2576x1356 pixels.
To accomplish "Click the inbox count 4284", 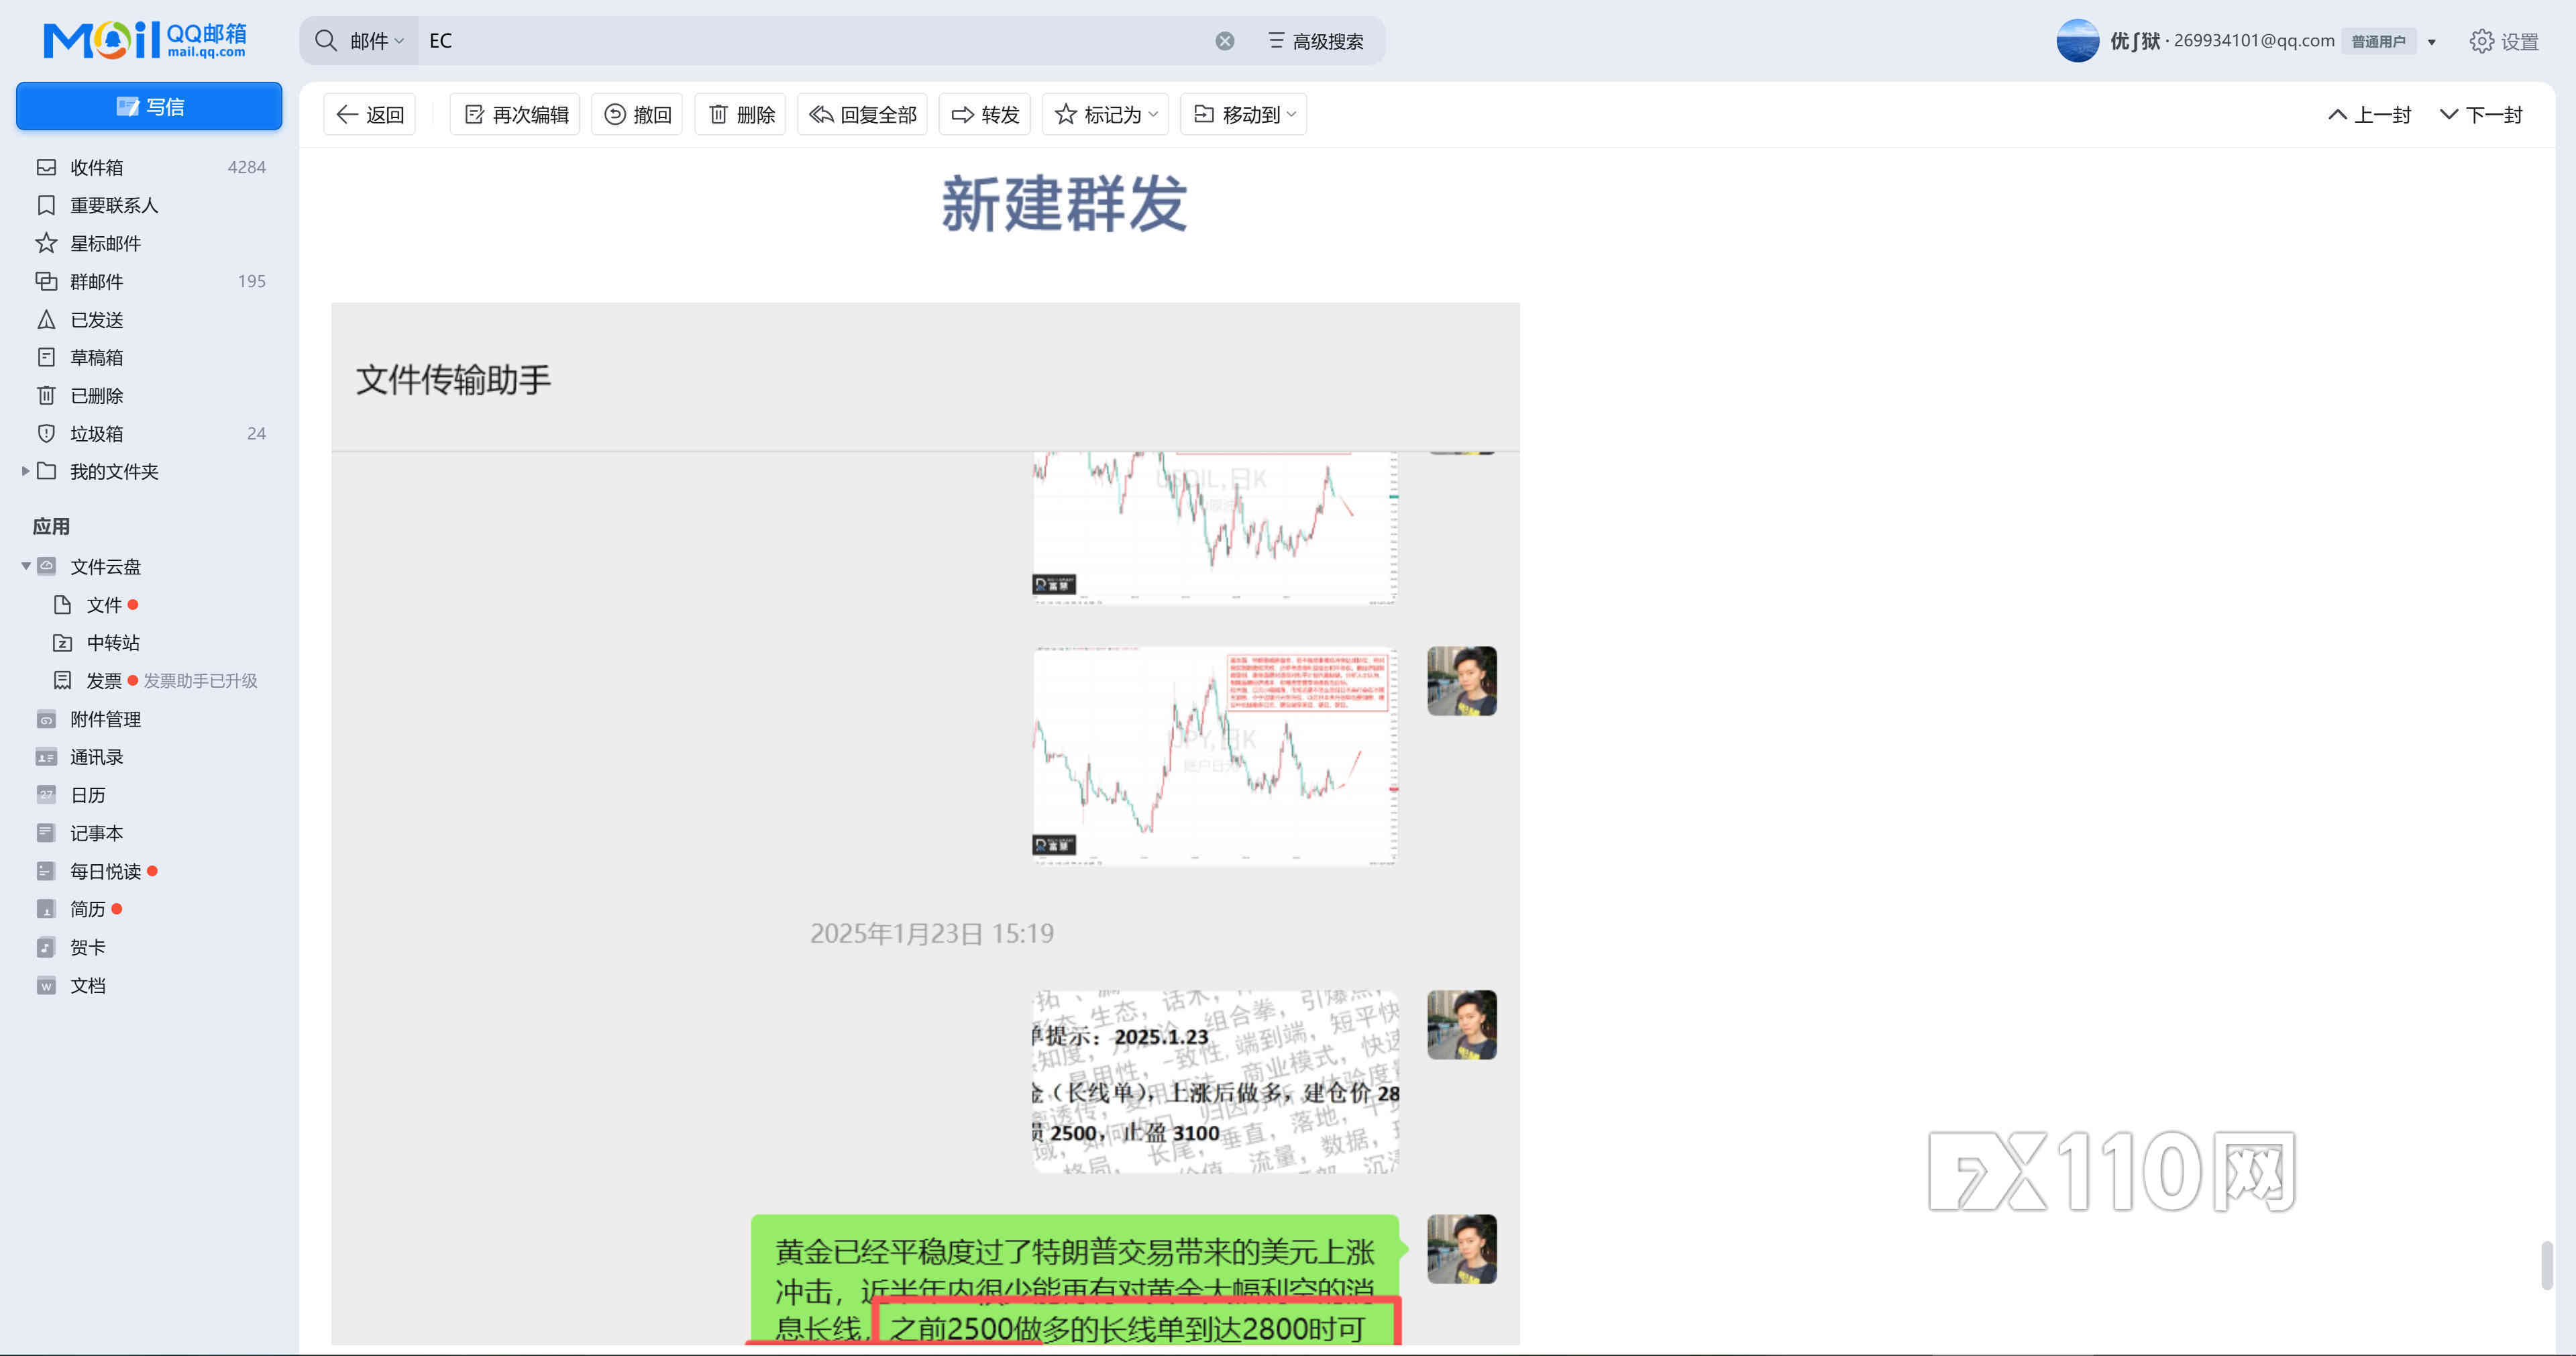I will (246, 167).
